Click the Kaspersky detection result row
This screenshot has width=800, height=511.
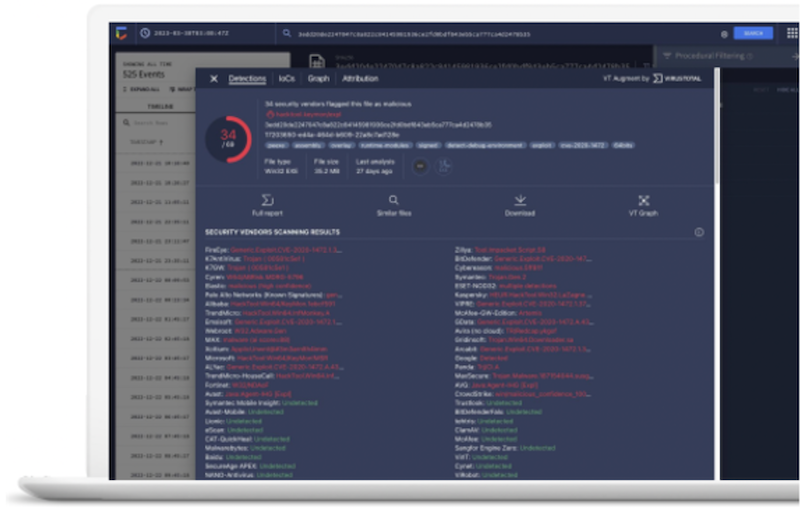(x=523, y=295)
